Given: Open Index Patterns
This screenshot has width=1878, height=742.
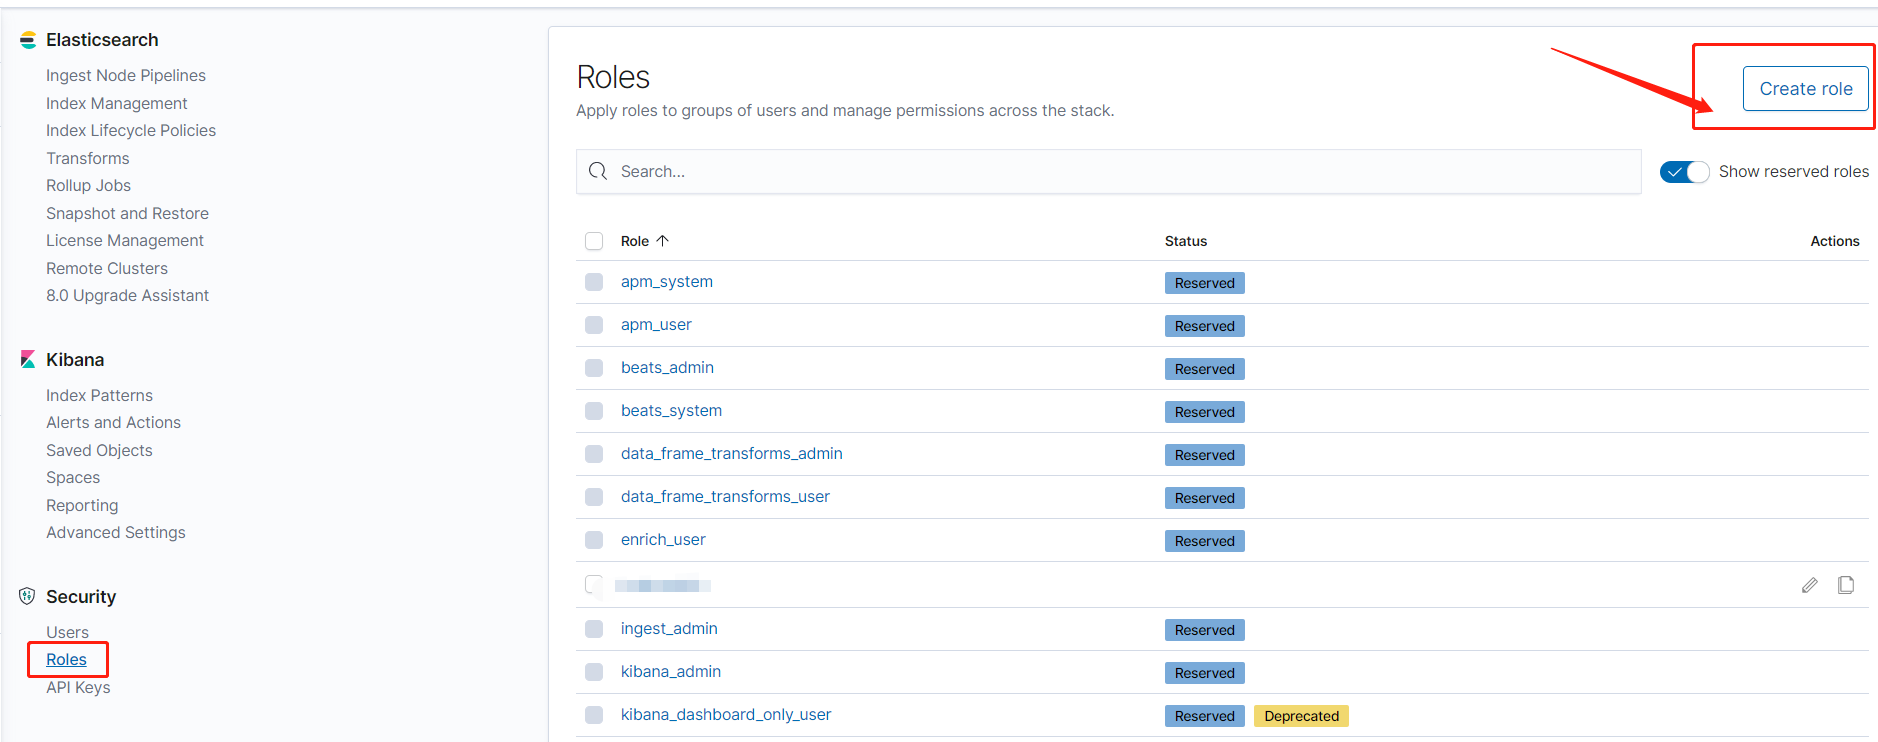Looking at the screenshot, I should [100, 395].
